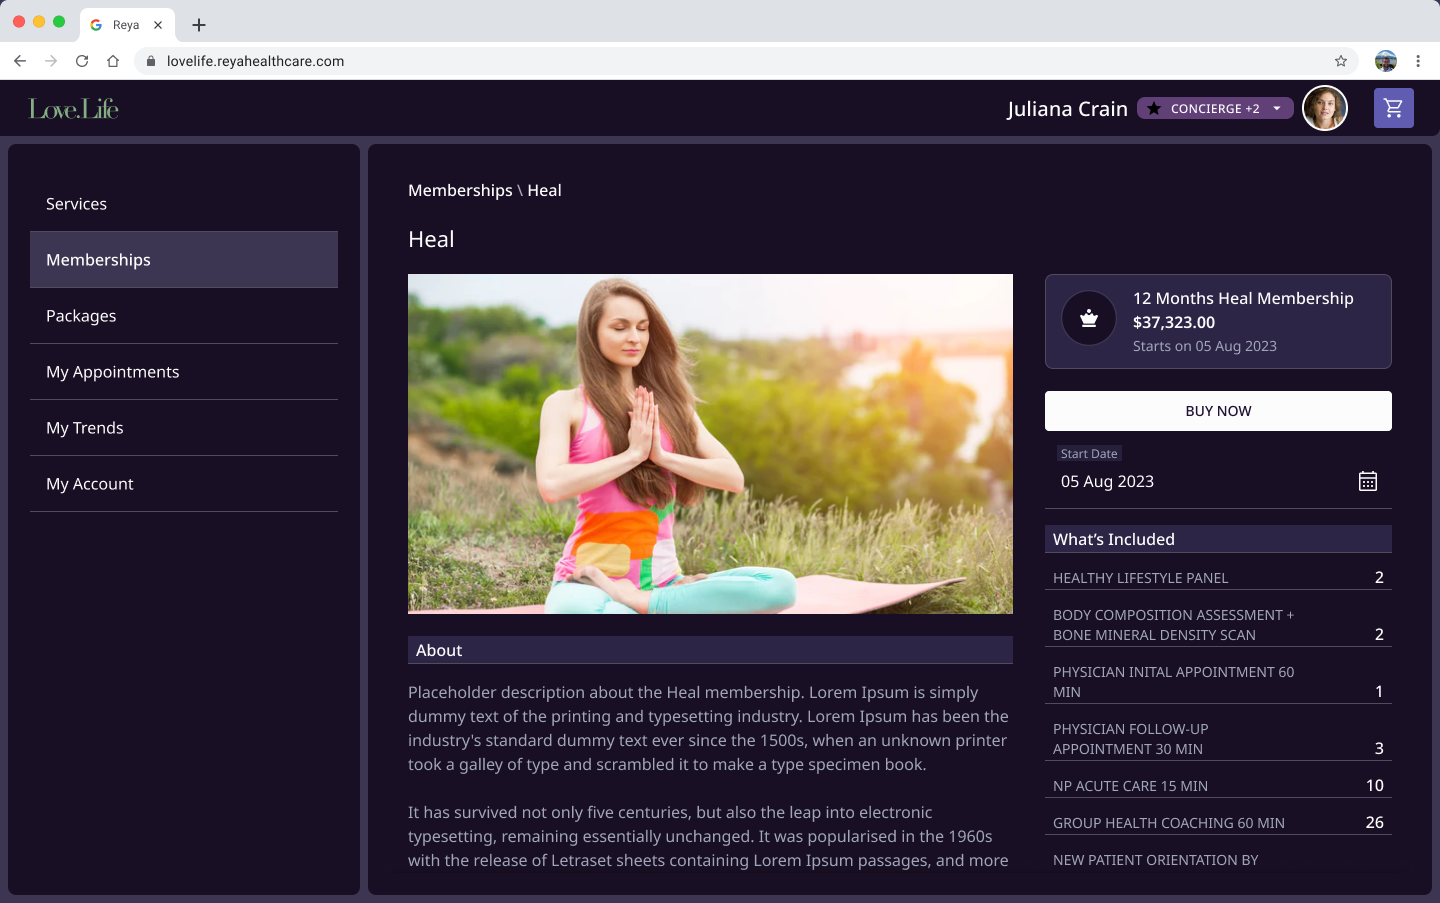This screenshot has height=903, width=1440.
Task: Click the Memberships breadcrumb link
Action: coord(460,190)
